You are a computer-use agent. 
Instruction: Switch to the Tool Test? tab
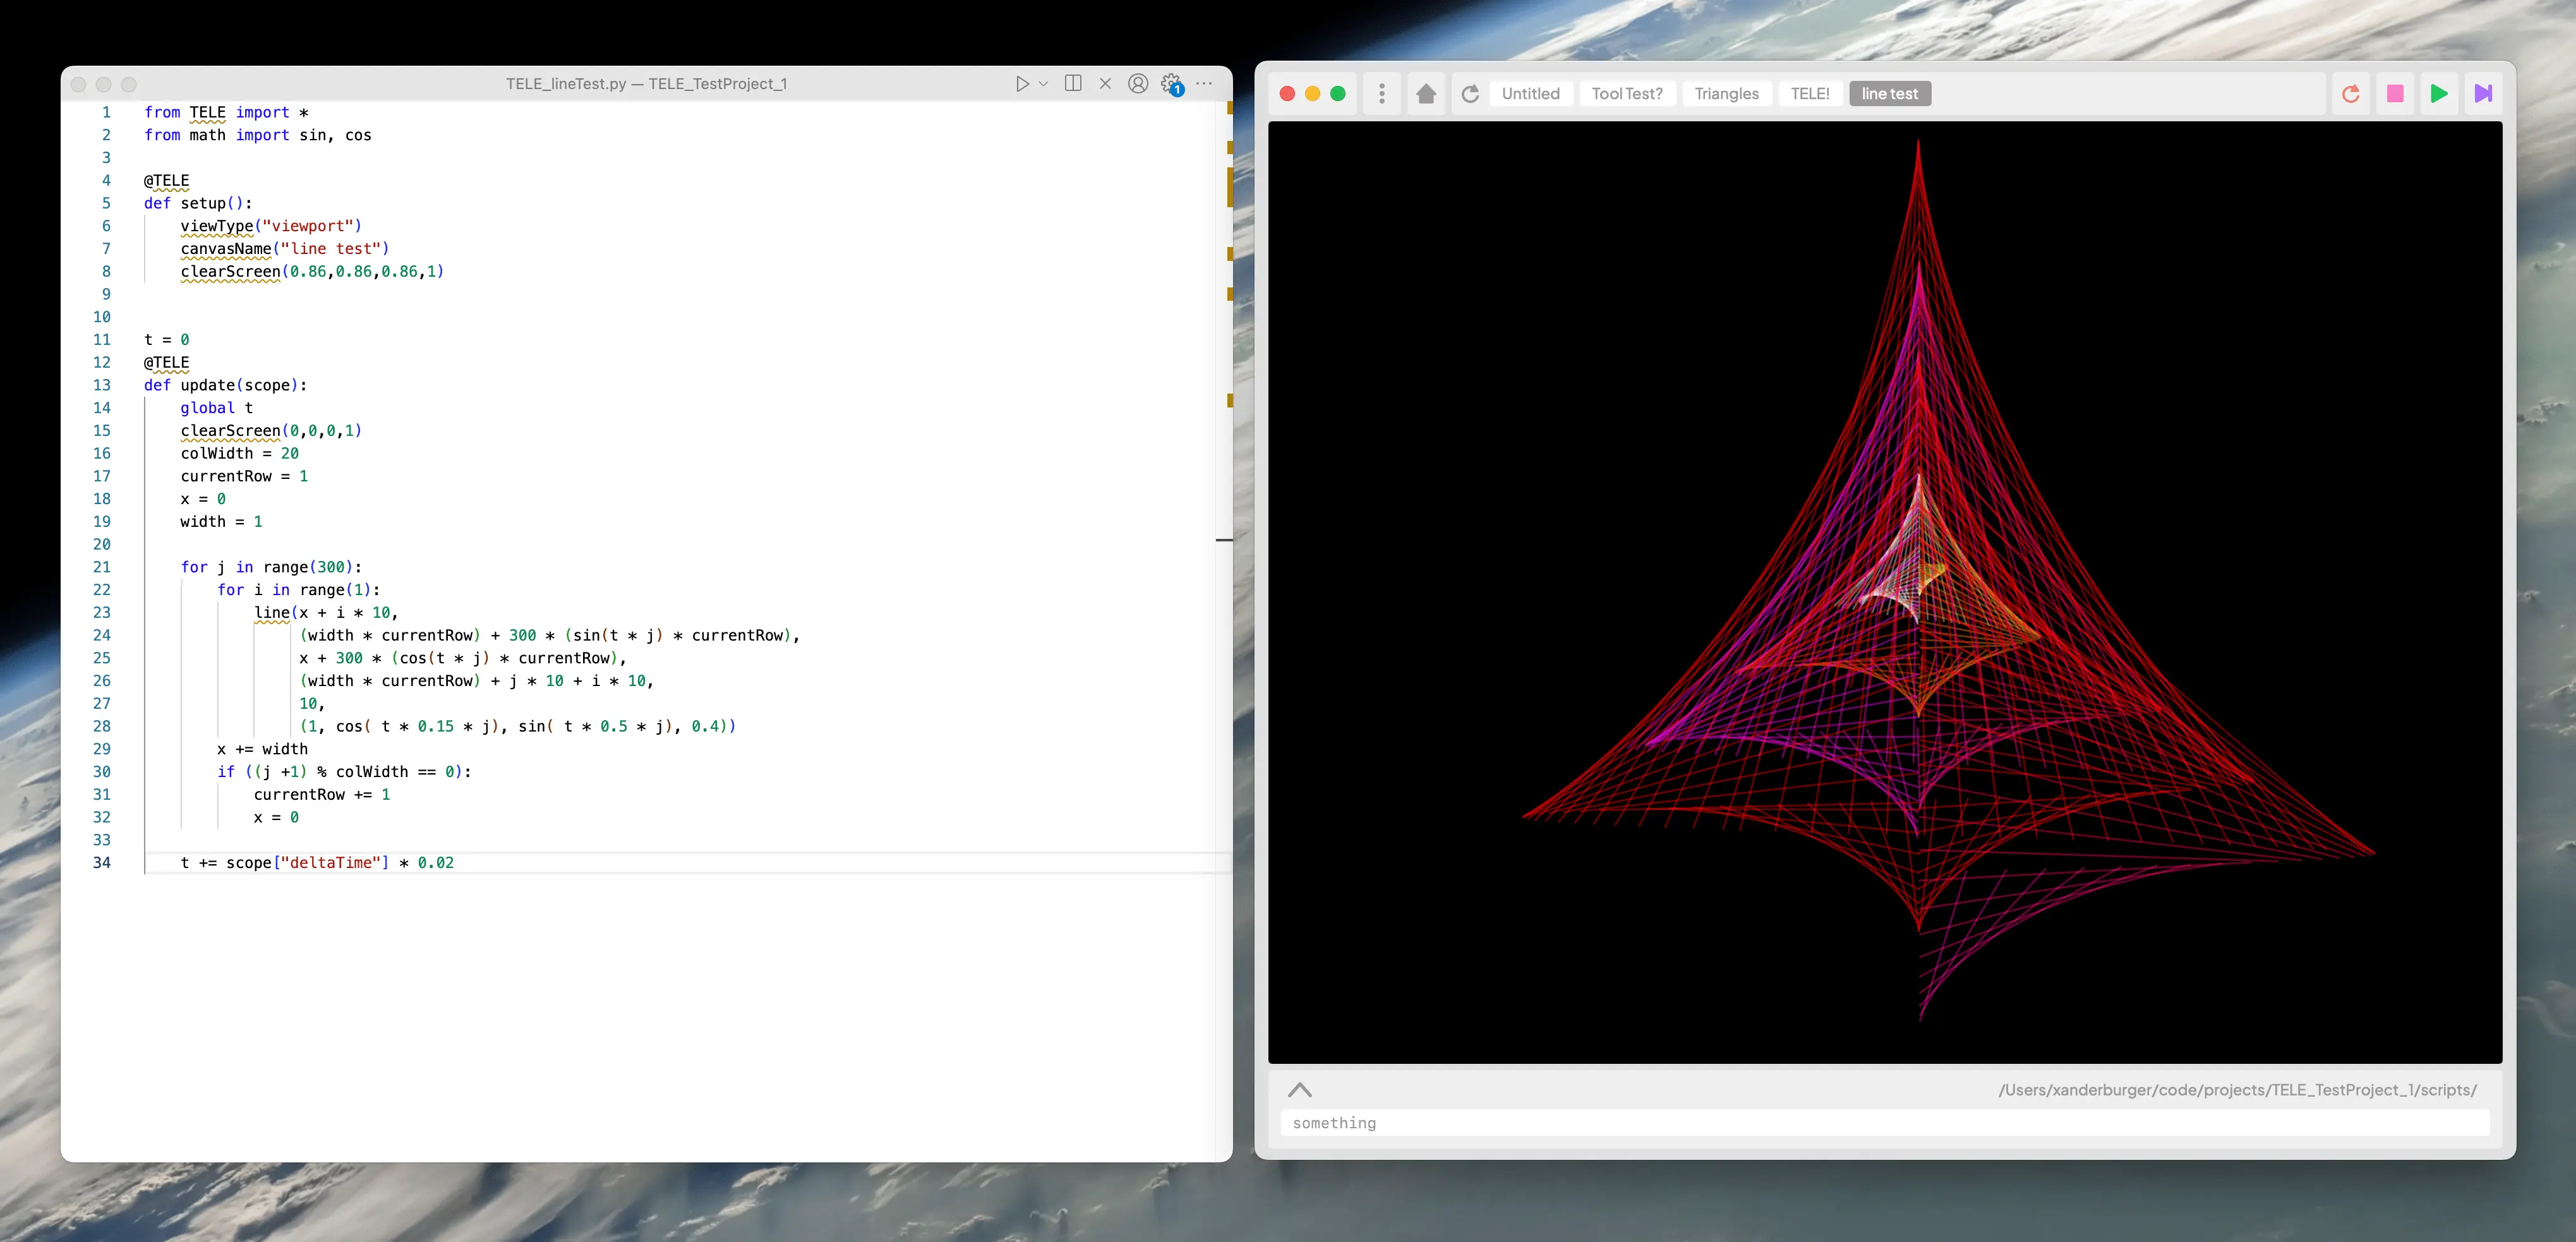click(x=1627, y=94)
